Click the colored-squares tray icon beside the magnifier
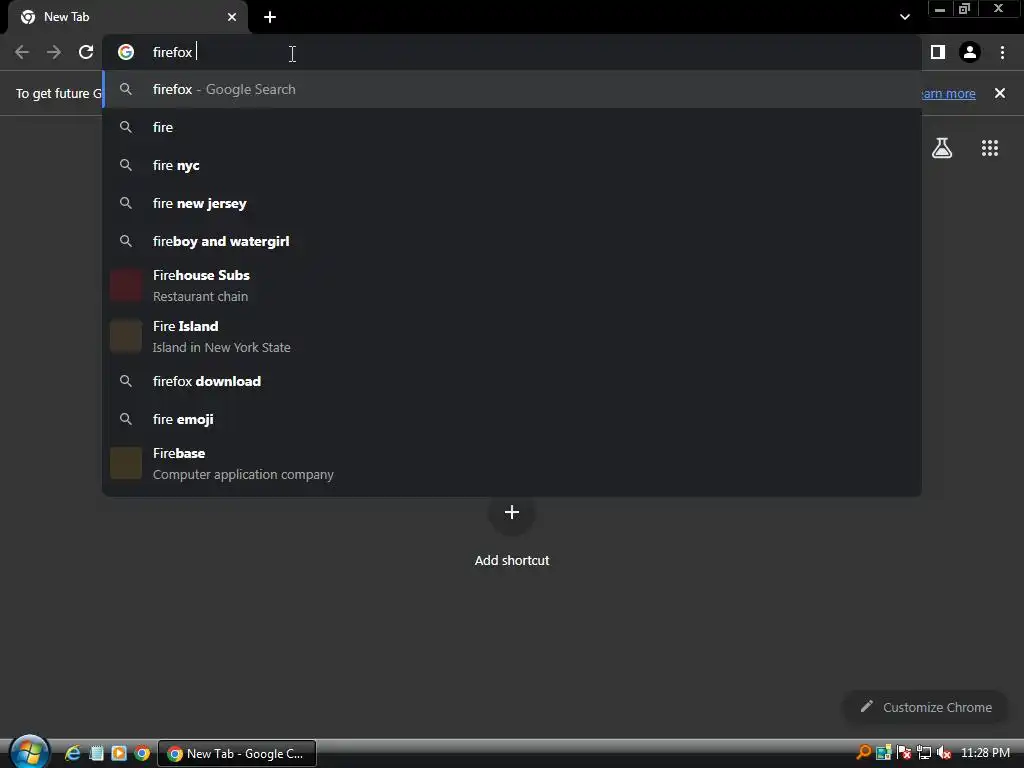Viewport: 1024px width, 768px height. click(884, 752)
